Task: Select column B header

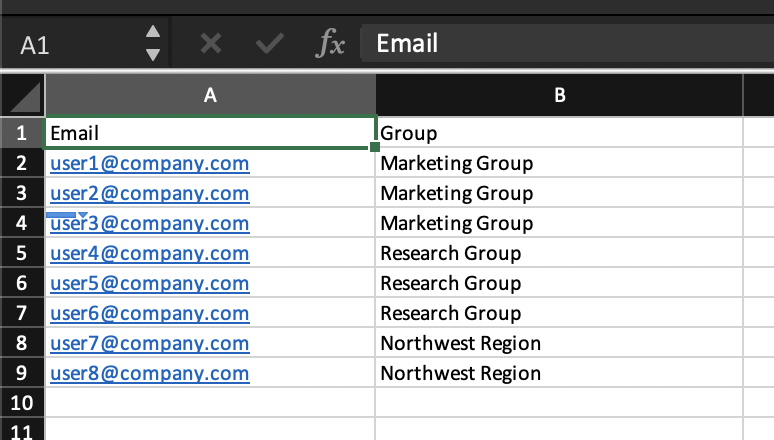Action: [559, 95]
